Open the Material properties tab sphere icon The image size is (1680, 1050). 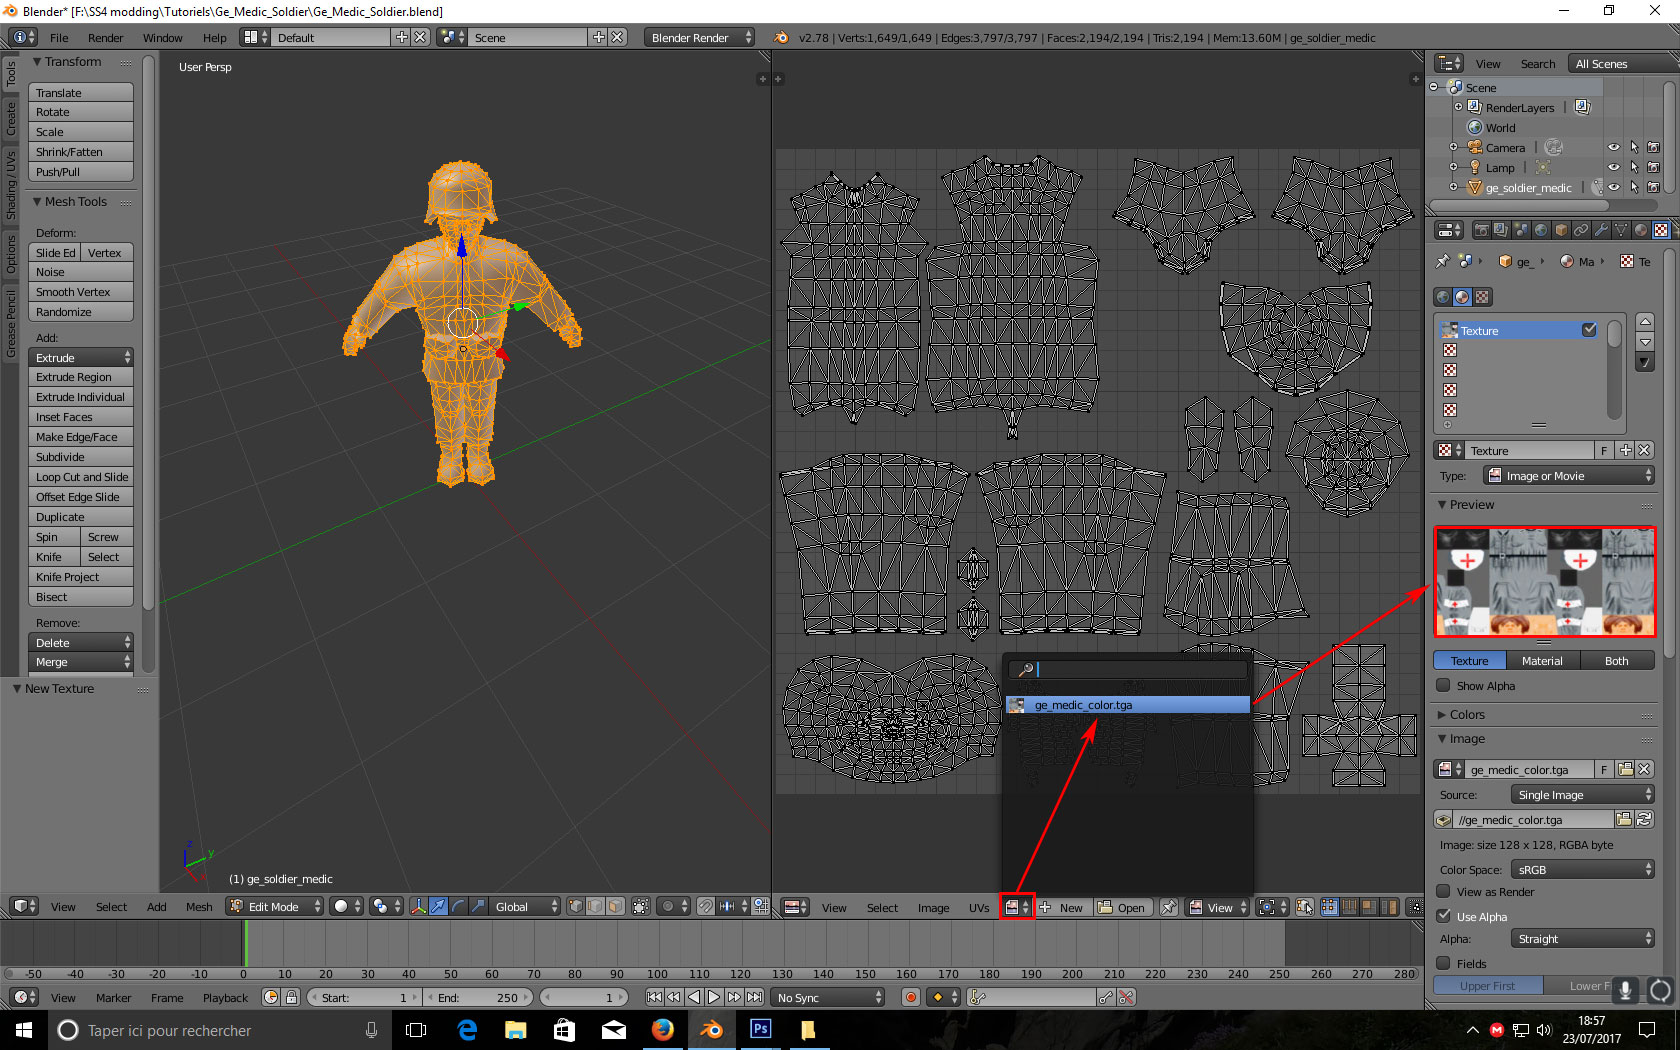pos(1641,230)
